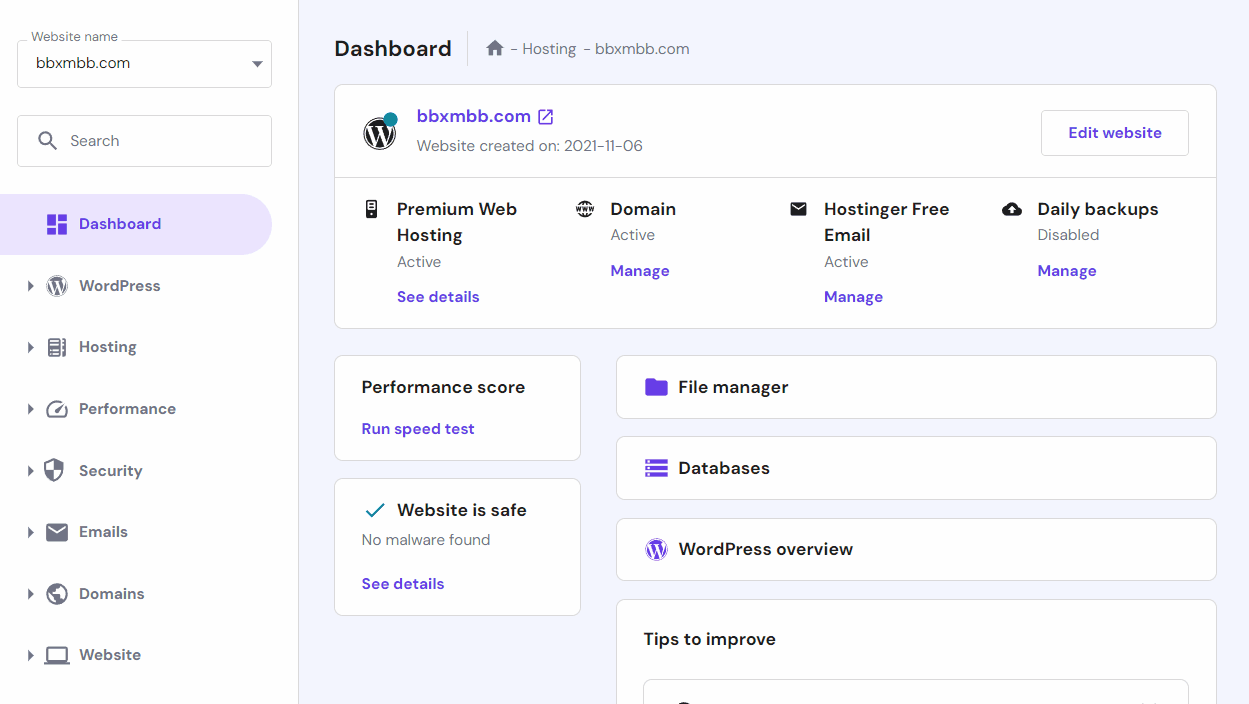Expand the Domains sidebar section arrow
Image resolution: width=1249 pixels, height=704 pixels.
tap(31, 594)
